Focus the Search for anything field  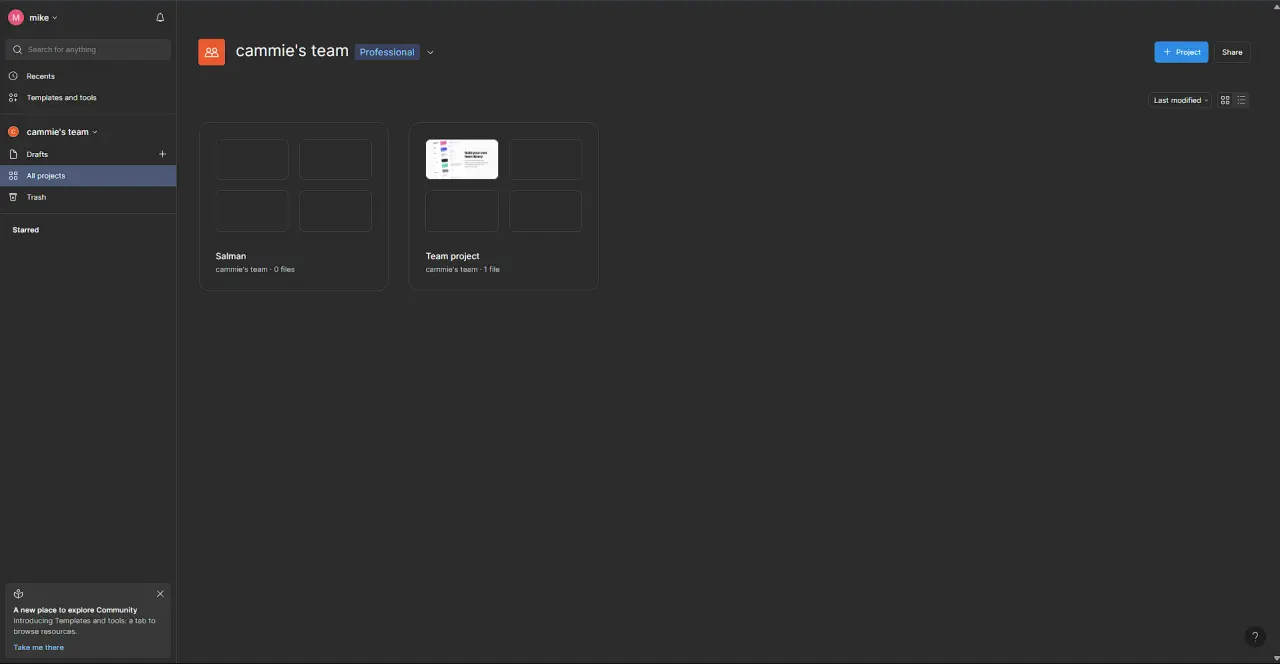point(88,49)
